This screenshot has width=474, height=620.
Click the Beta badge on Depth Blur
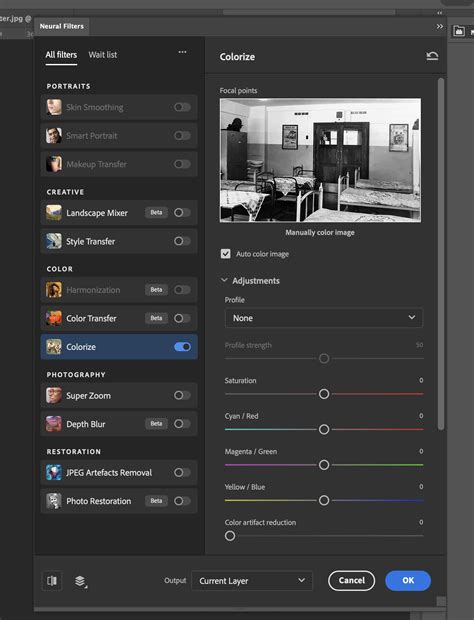click(x=156, y=424)
